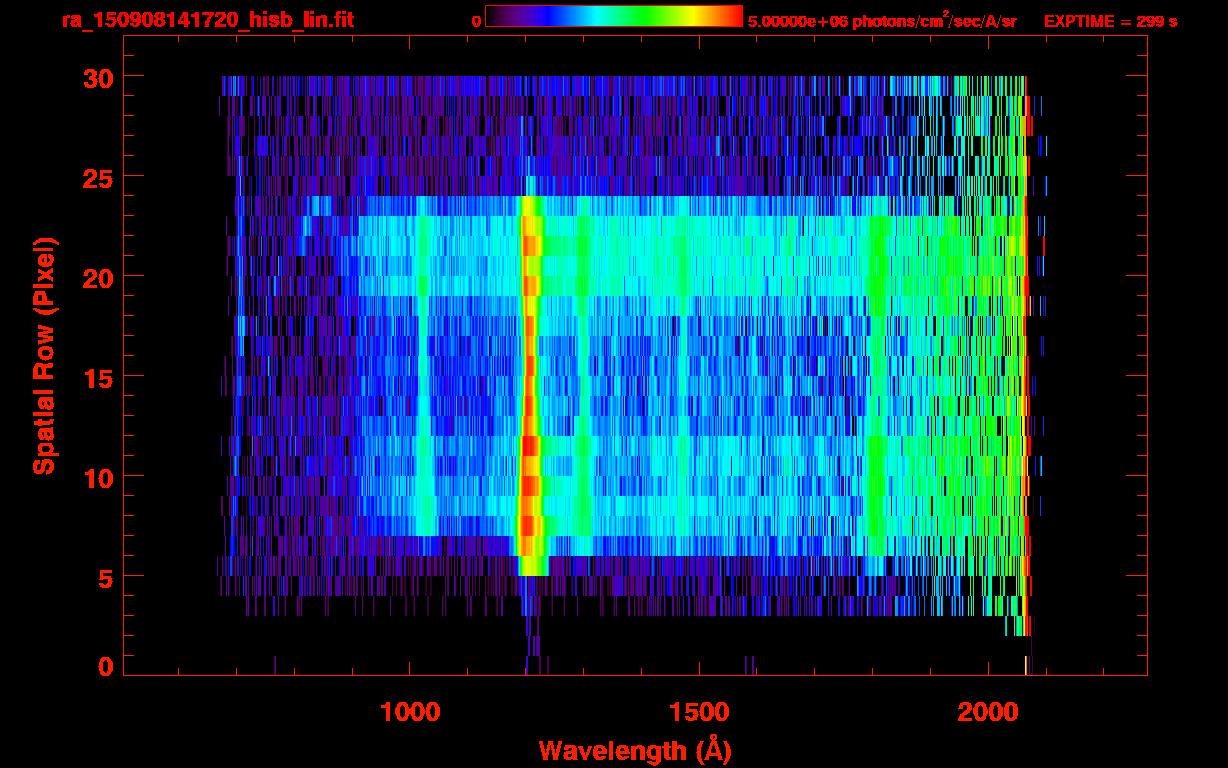Click the 1000 wavelength tick label
Viewport: 1228px width, 768px height.
(410, 712)
